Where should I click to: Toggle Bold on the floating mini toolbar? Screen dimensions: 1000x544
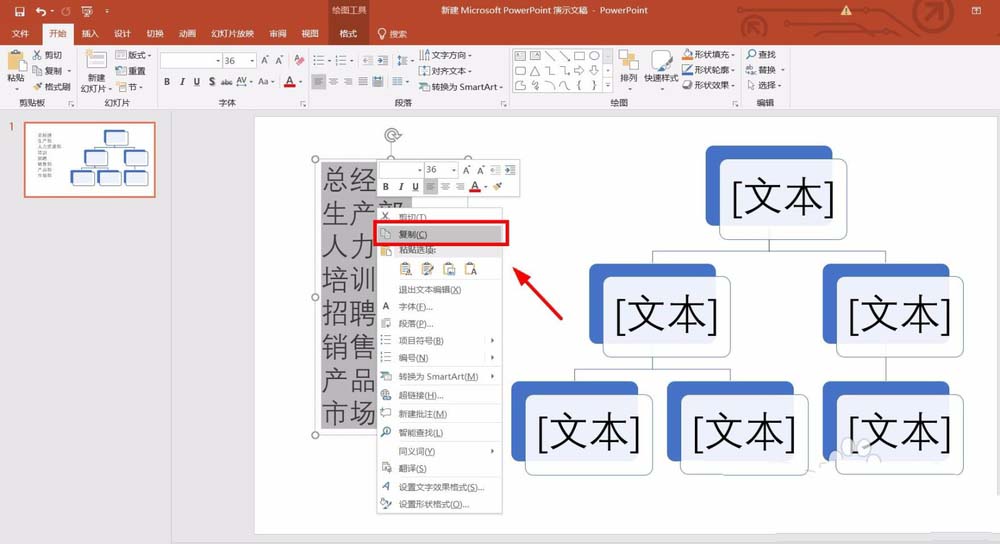pos(386,186)
